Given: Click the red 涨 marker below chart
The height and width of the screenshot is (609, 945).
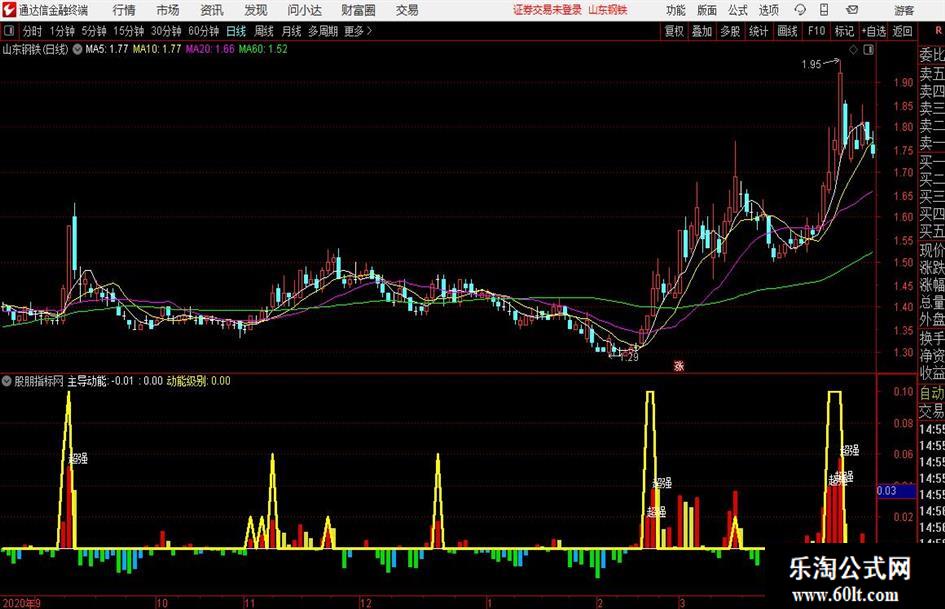Looking at the screenshot, I should [x=679, y=365].
